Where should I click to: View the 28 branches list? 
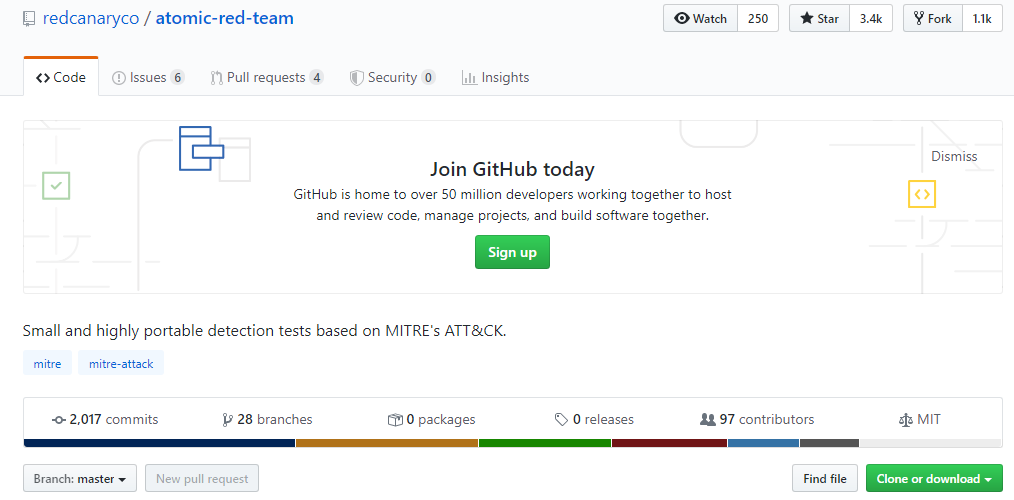(266, 419)
